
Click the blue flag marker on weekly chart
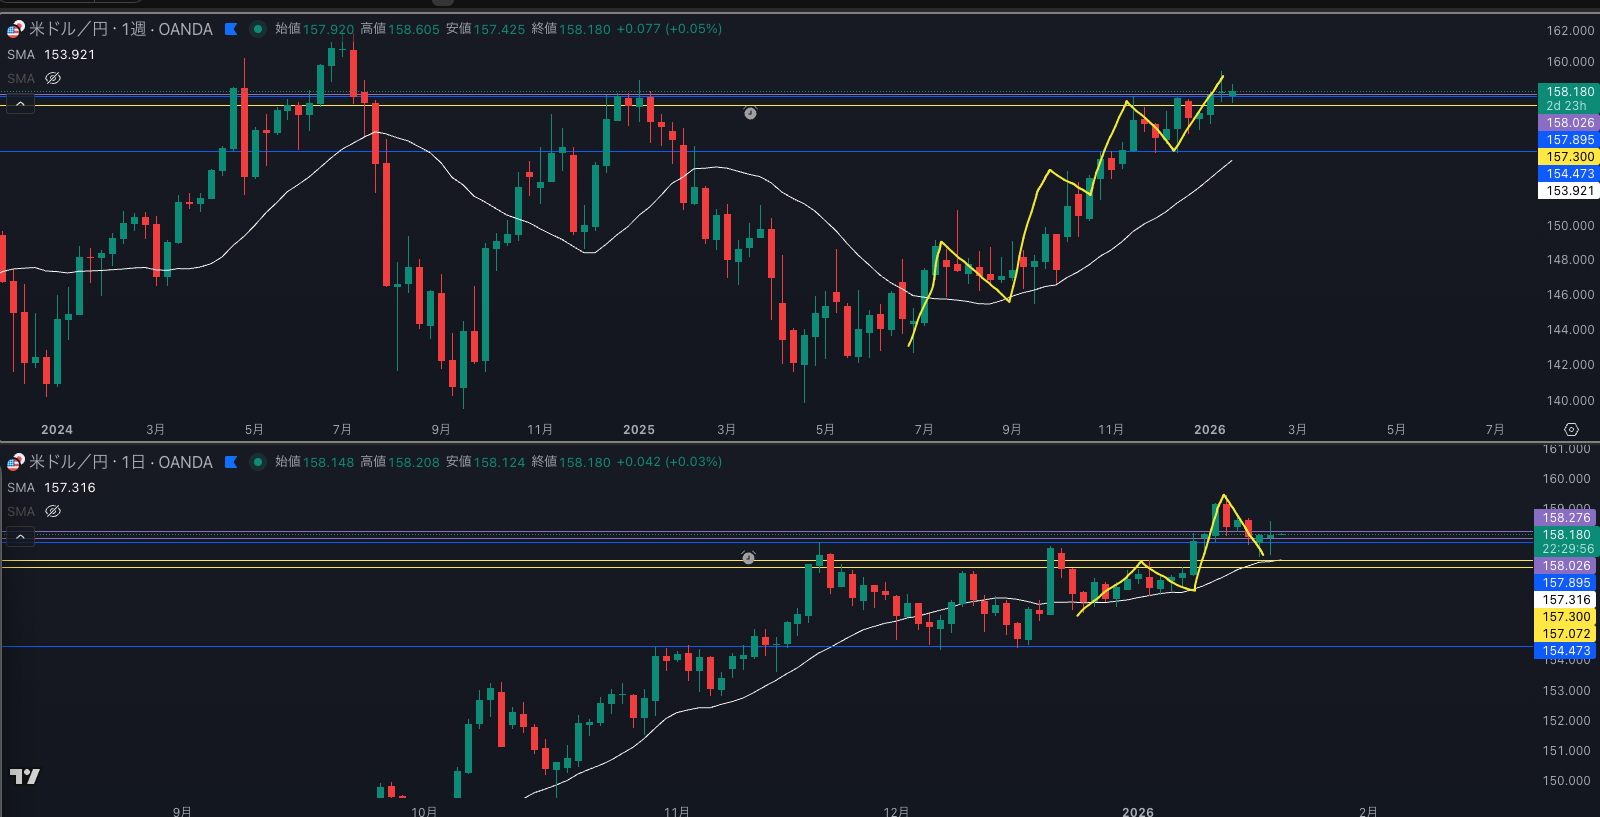pos(231,29)
